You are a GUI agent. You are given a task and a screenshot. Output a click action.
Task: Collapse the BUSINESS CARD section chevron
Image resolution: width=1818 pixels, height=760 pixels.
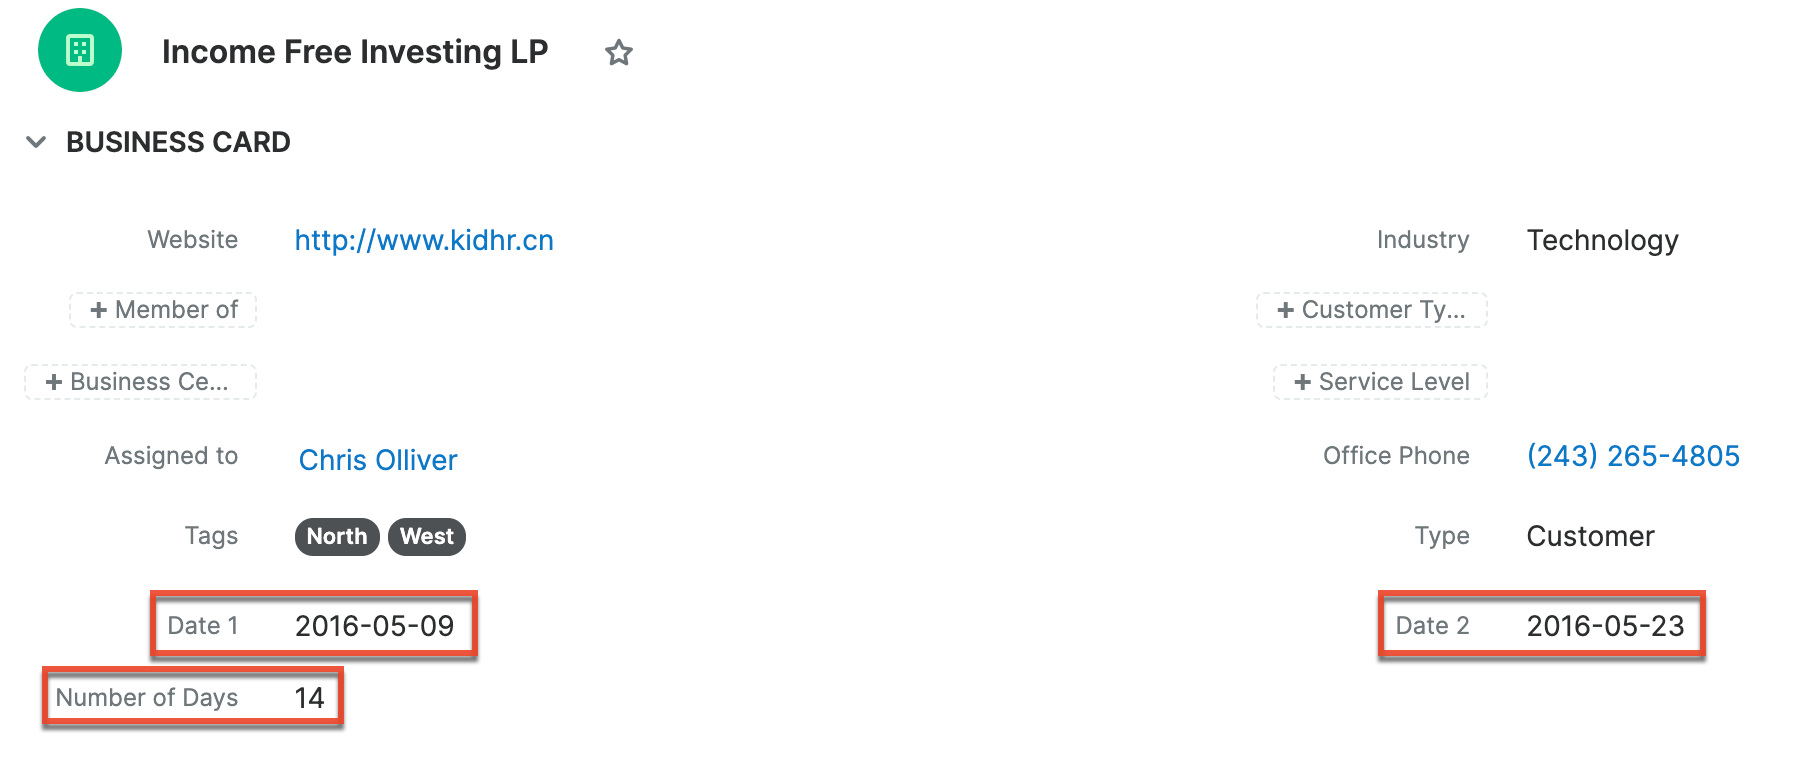(x=36, y=142)
